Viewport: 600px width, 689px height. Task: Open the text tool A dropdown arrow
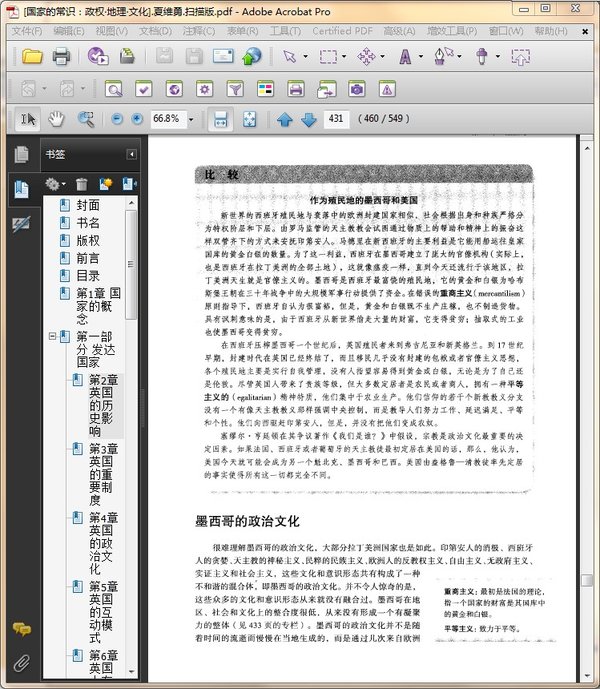point(421,56)
